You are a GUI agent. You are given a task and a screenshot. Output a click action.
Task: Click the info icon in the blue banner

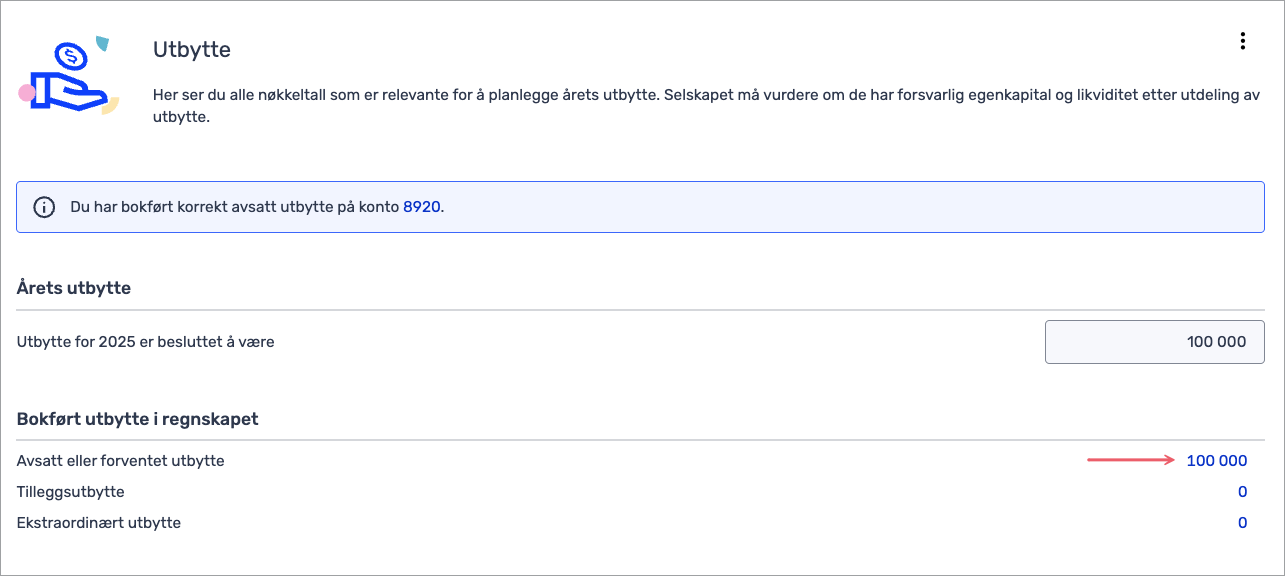(44, 207)
